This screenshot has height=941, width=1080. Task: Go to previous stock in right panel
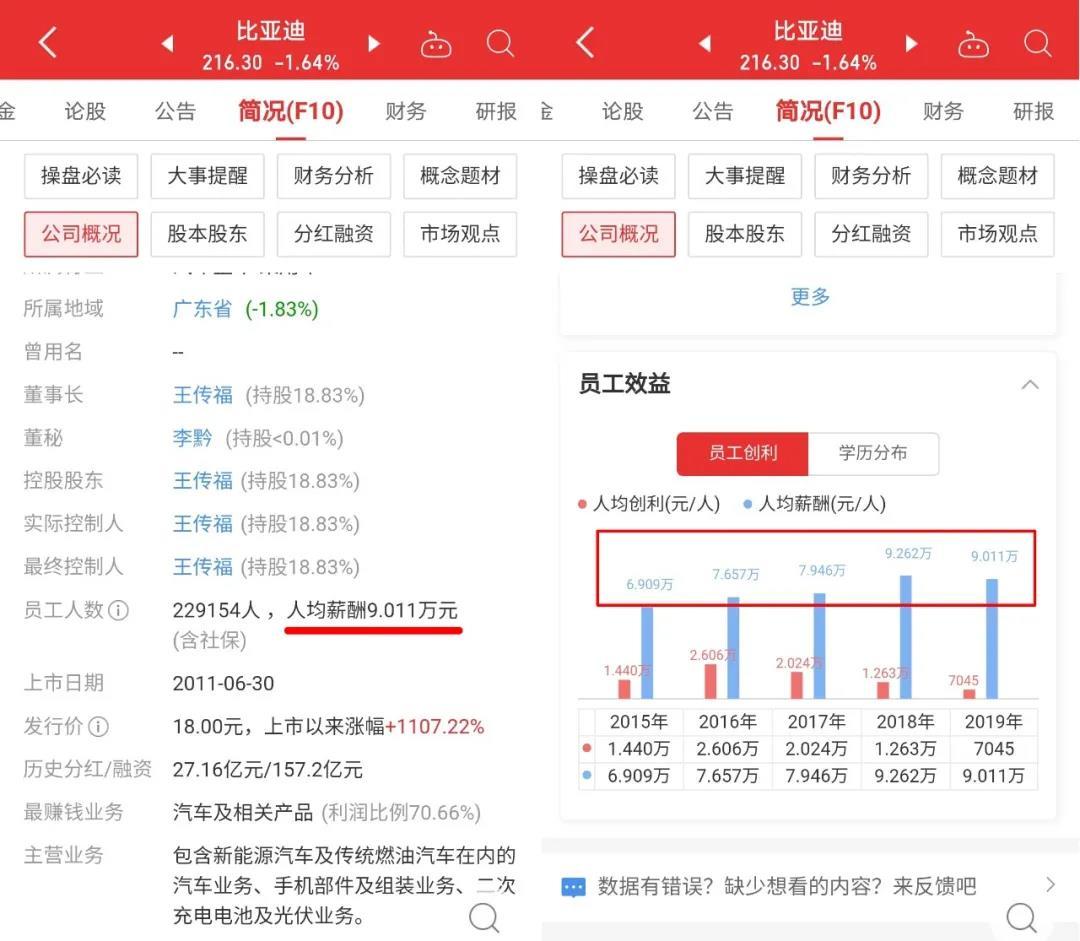[704, 44]
